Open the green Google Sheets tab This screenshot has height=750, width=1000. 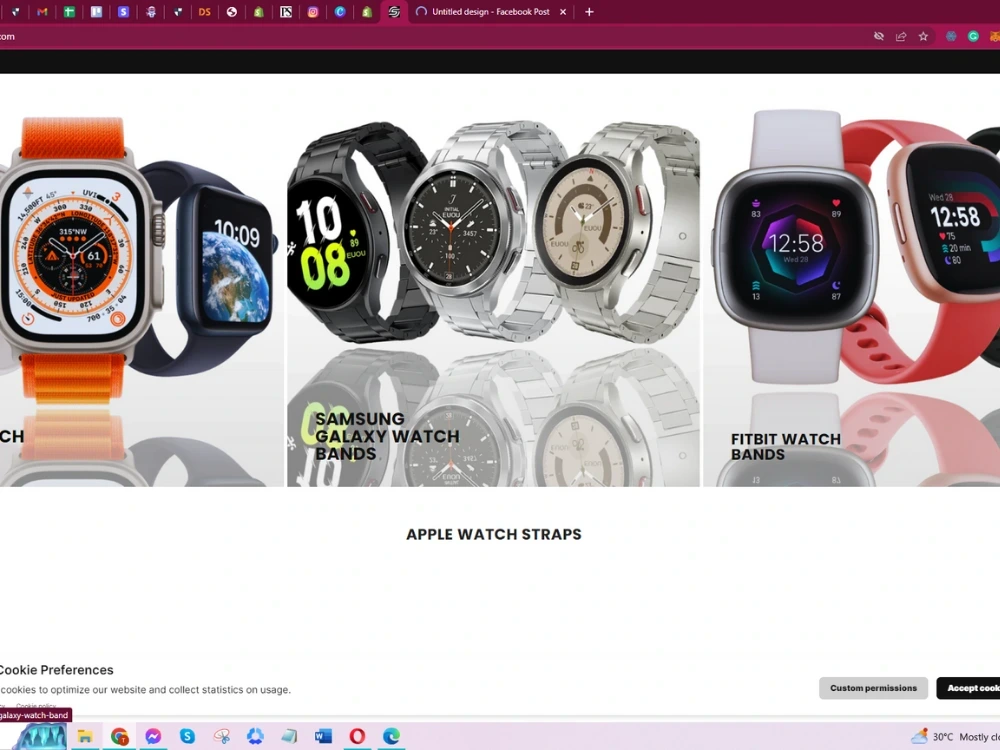[69, 11]
